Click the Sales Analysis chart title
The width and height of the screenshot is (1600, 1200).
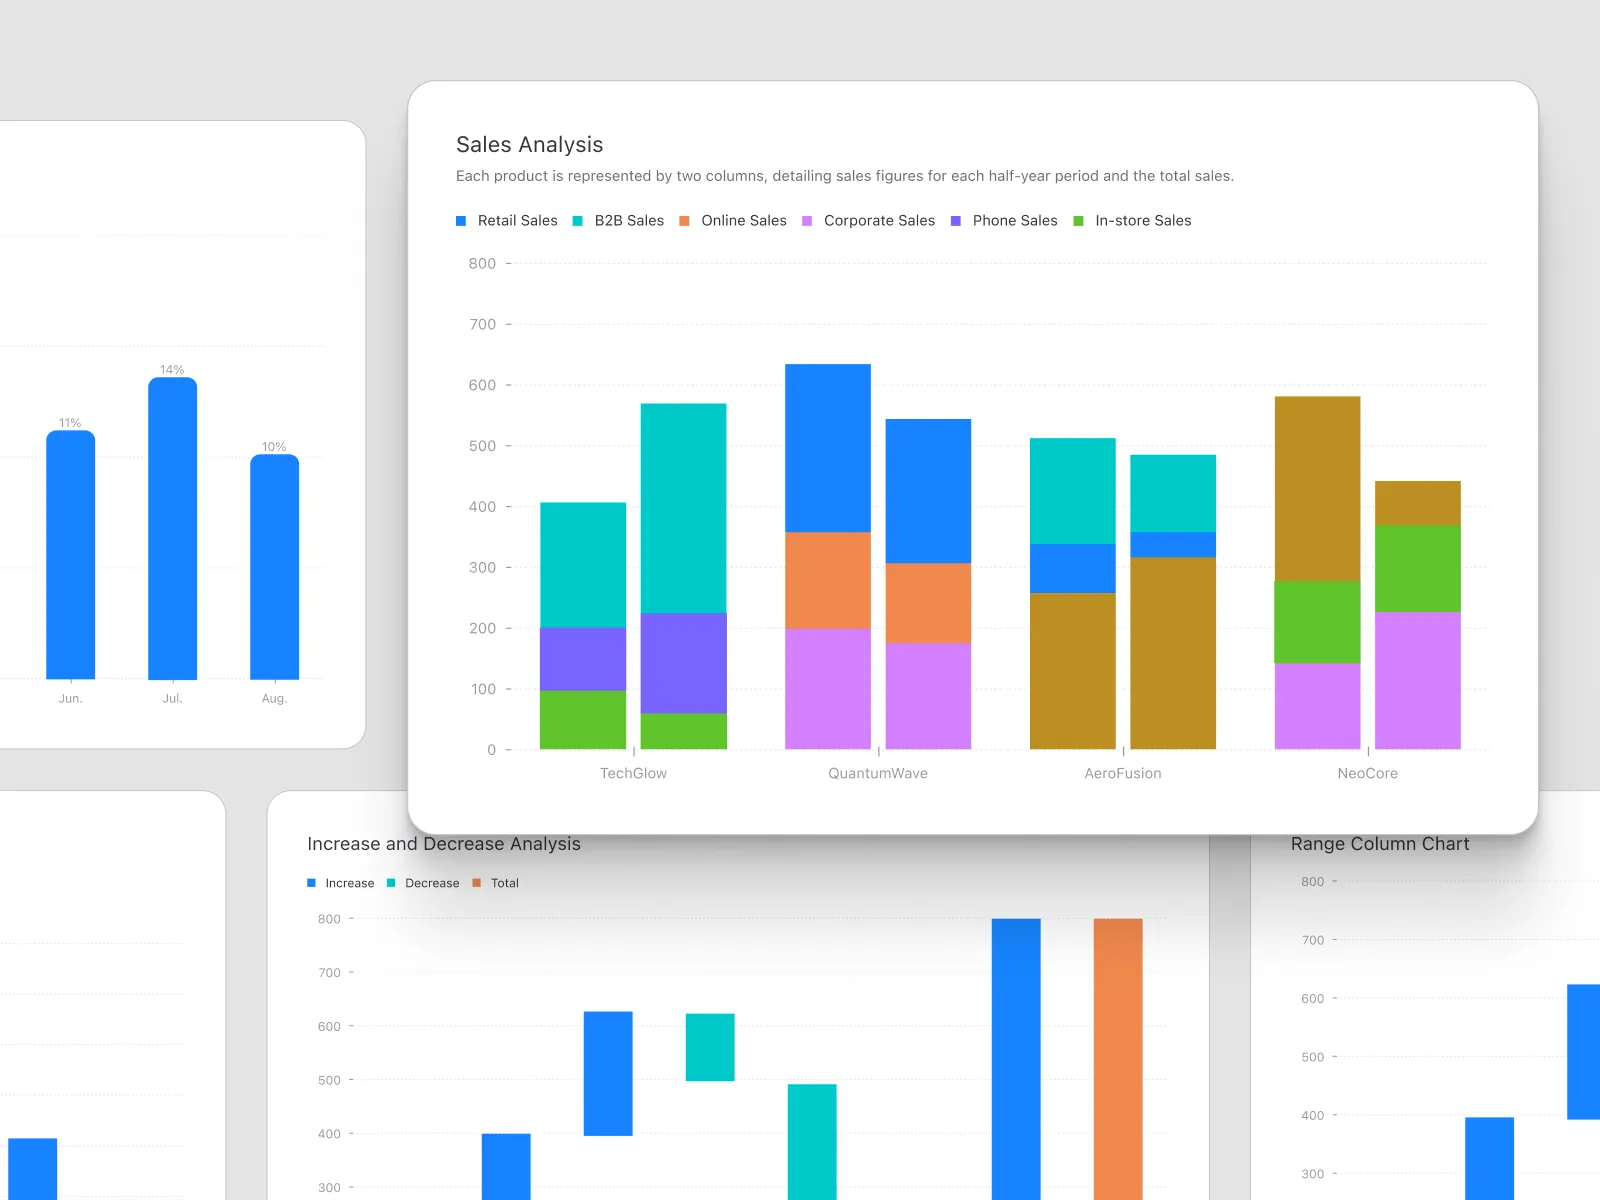coord(529,144)
